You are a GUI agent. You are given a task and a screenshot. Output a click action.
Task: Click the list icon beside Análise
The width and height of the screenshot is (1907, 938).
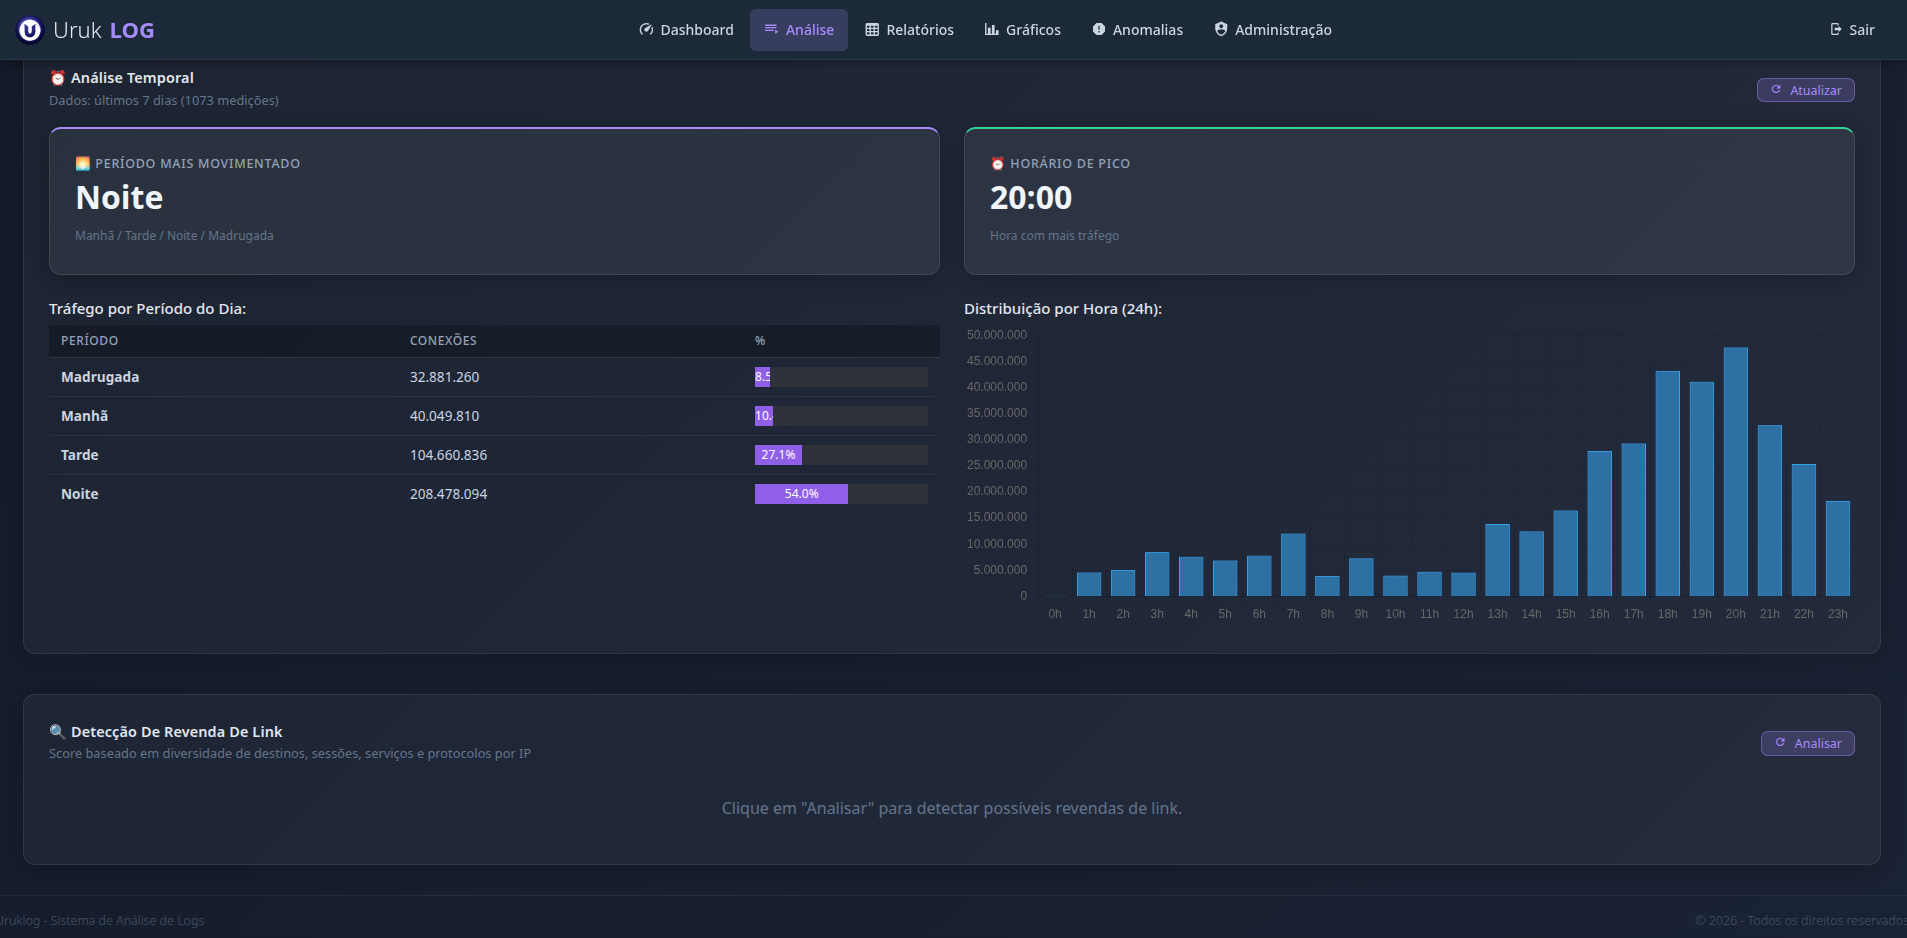771,30
